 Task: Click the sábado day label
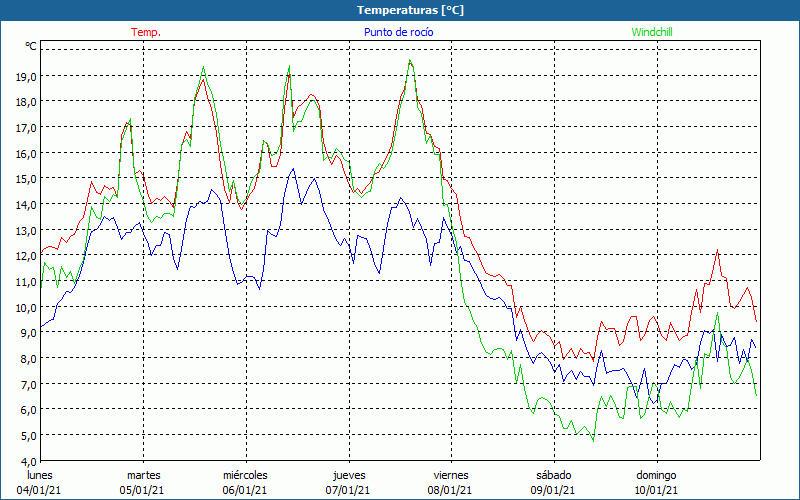pos(554,475)
